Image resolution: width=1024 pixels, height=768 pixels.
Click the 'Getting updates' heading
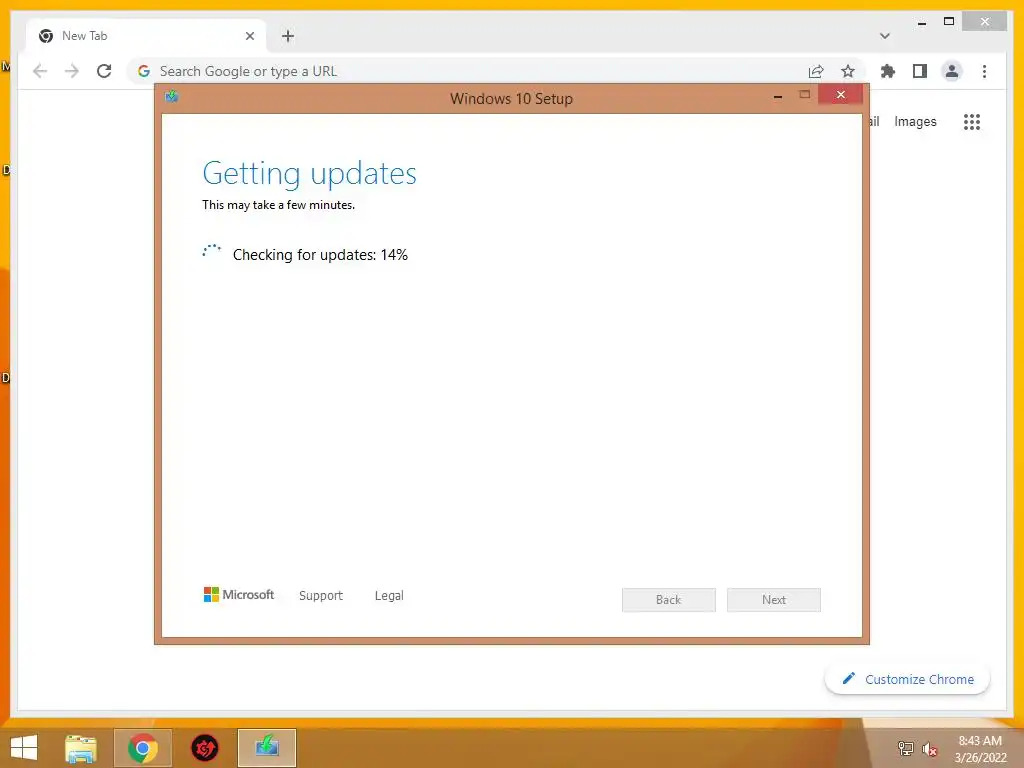309,174
